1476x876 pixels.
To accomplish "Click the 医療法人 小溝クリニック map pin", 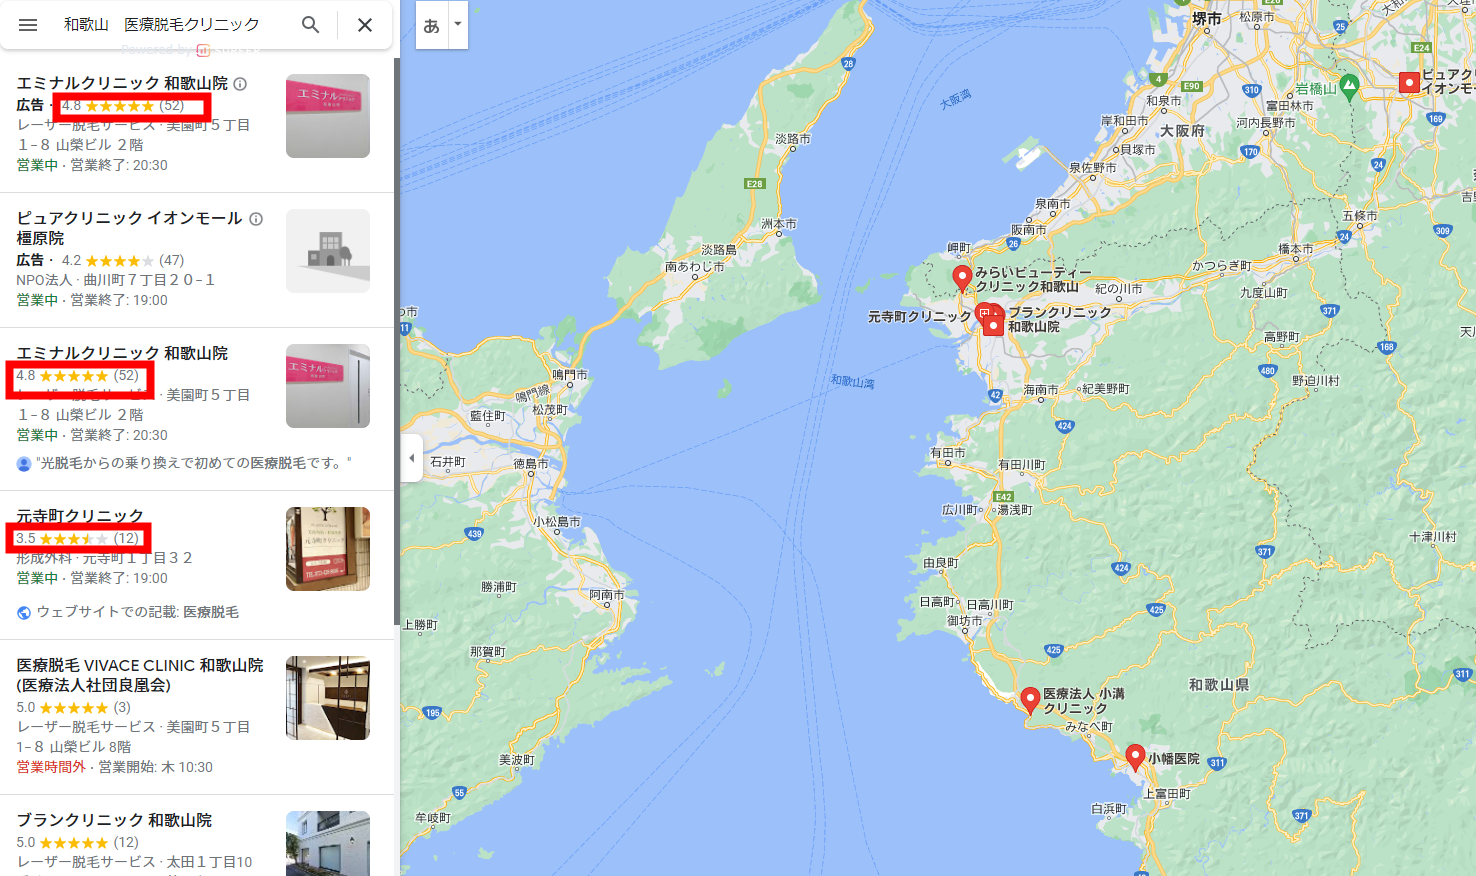I will pos(1030,700).
